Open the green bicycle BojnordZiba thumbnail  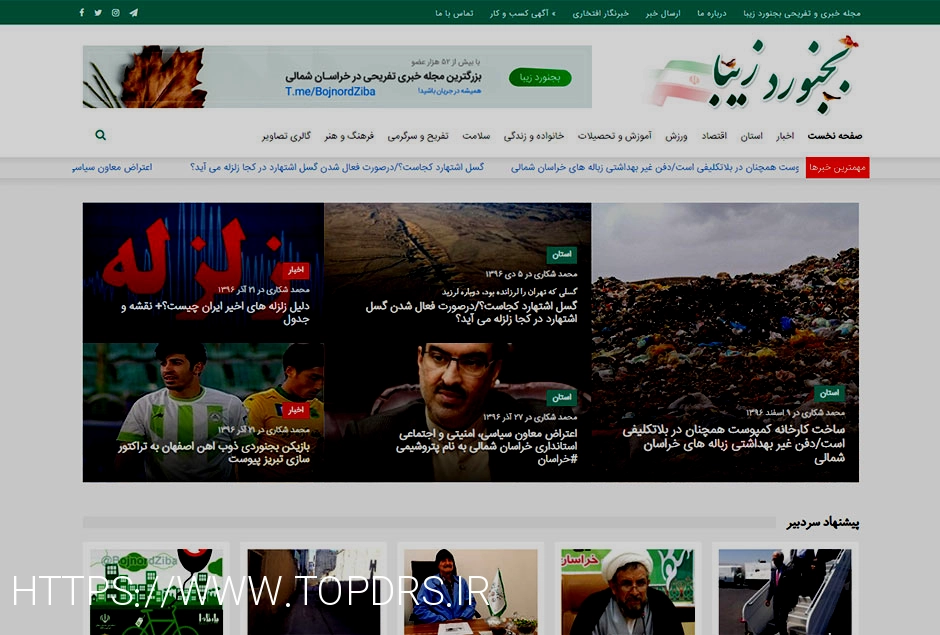point(156,592)
